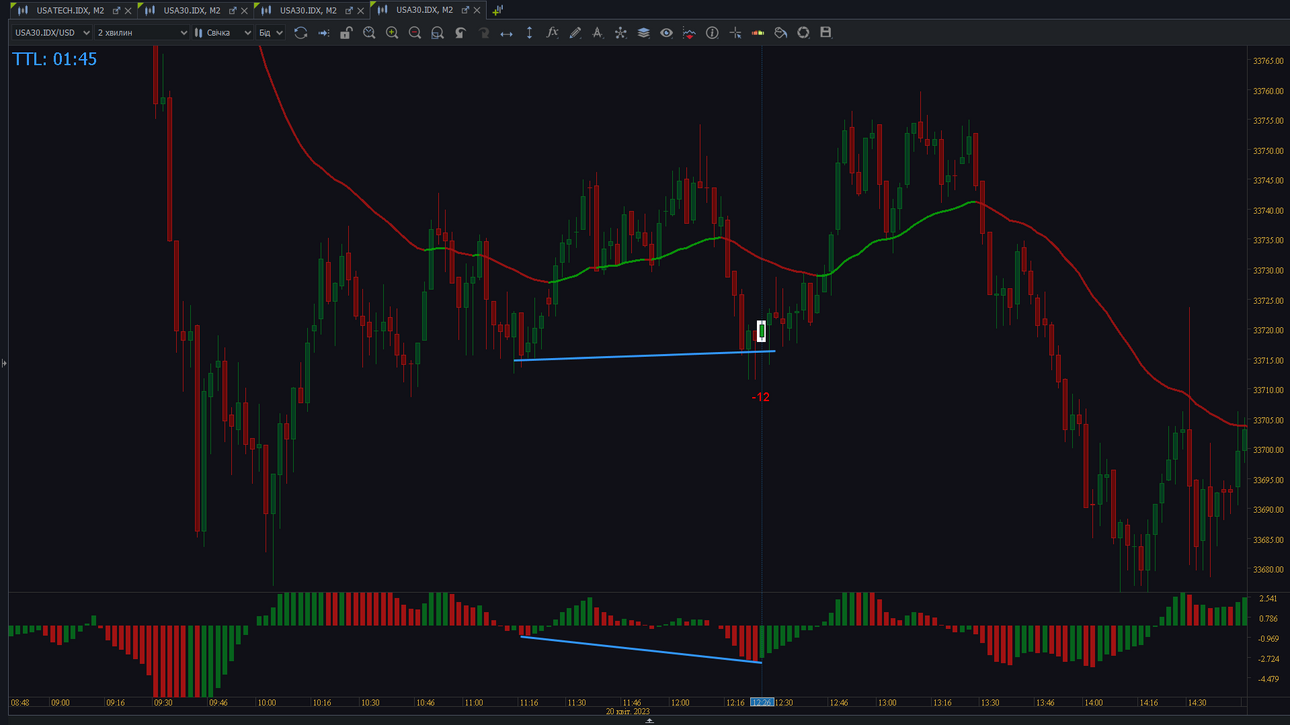1290x725 pixels.
Task: Click the 11:00 time axis label
Action: tap(473, 703)
